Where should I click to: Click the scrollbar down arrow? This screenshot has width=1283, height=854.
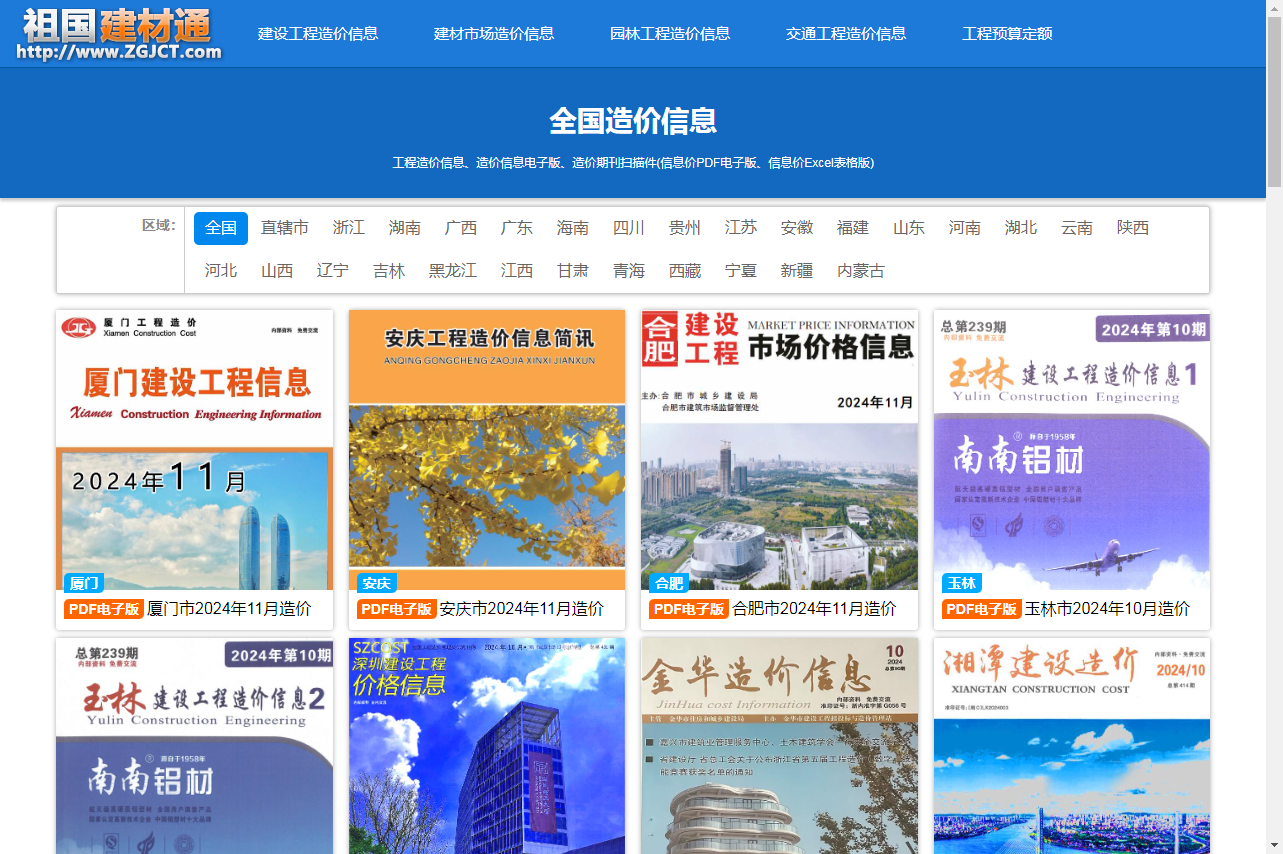click(x=1274, y=846)
